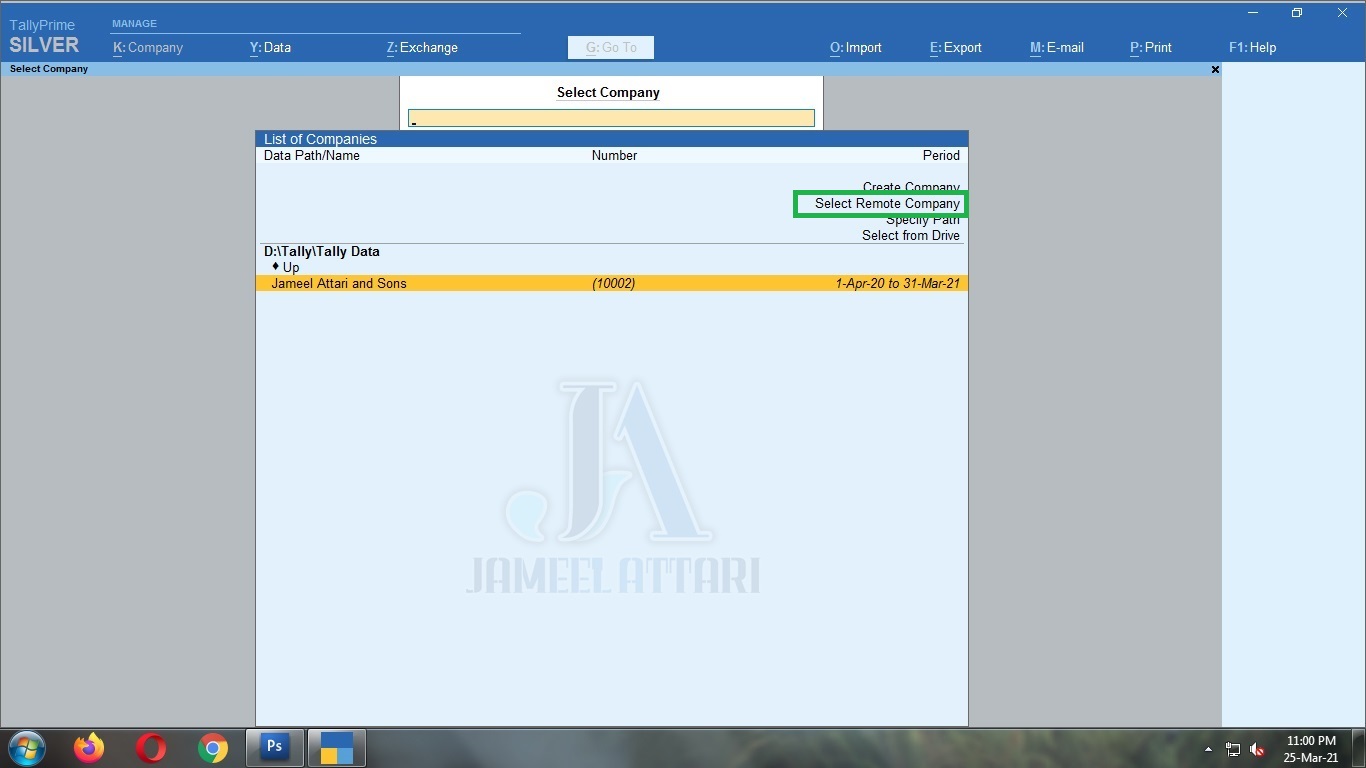The width and height of the screenshot is (1366, 768).
Task: Minimize the TallyPrime window
Action: [x=1253, y=13]
